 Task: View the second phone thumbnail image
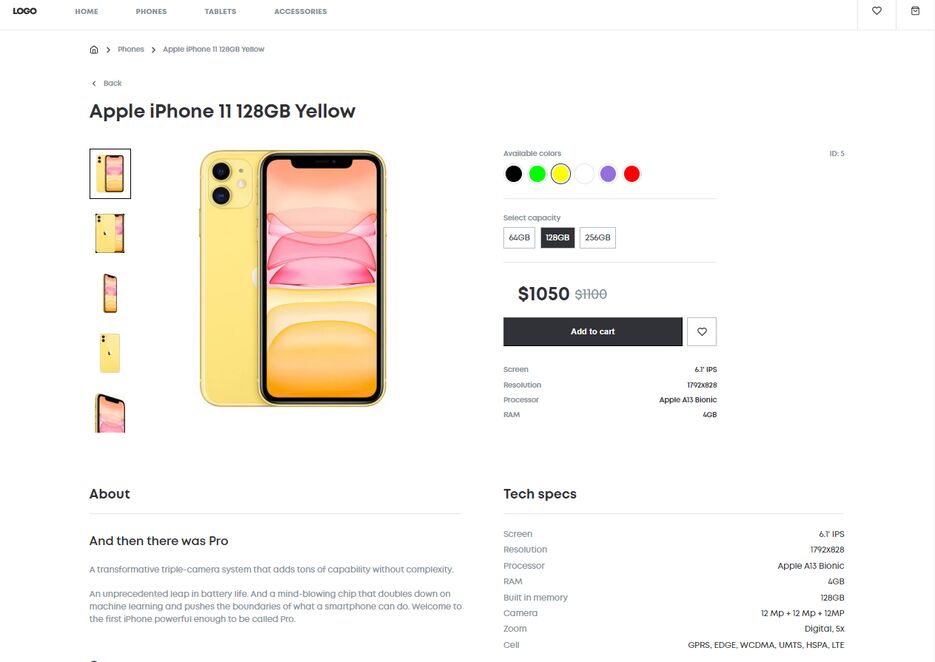[x=110, y=233]
